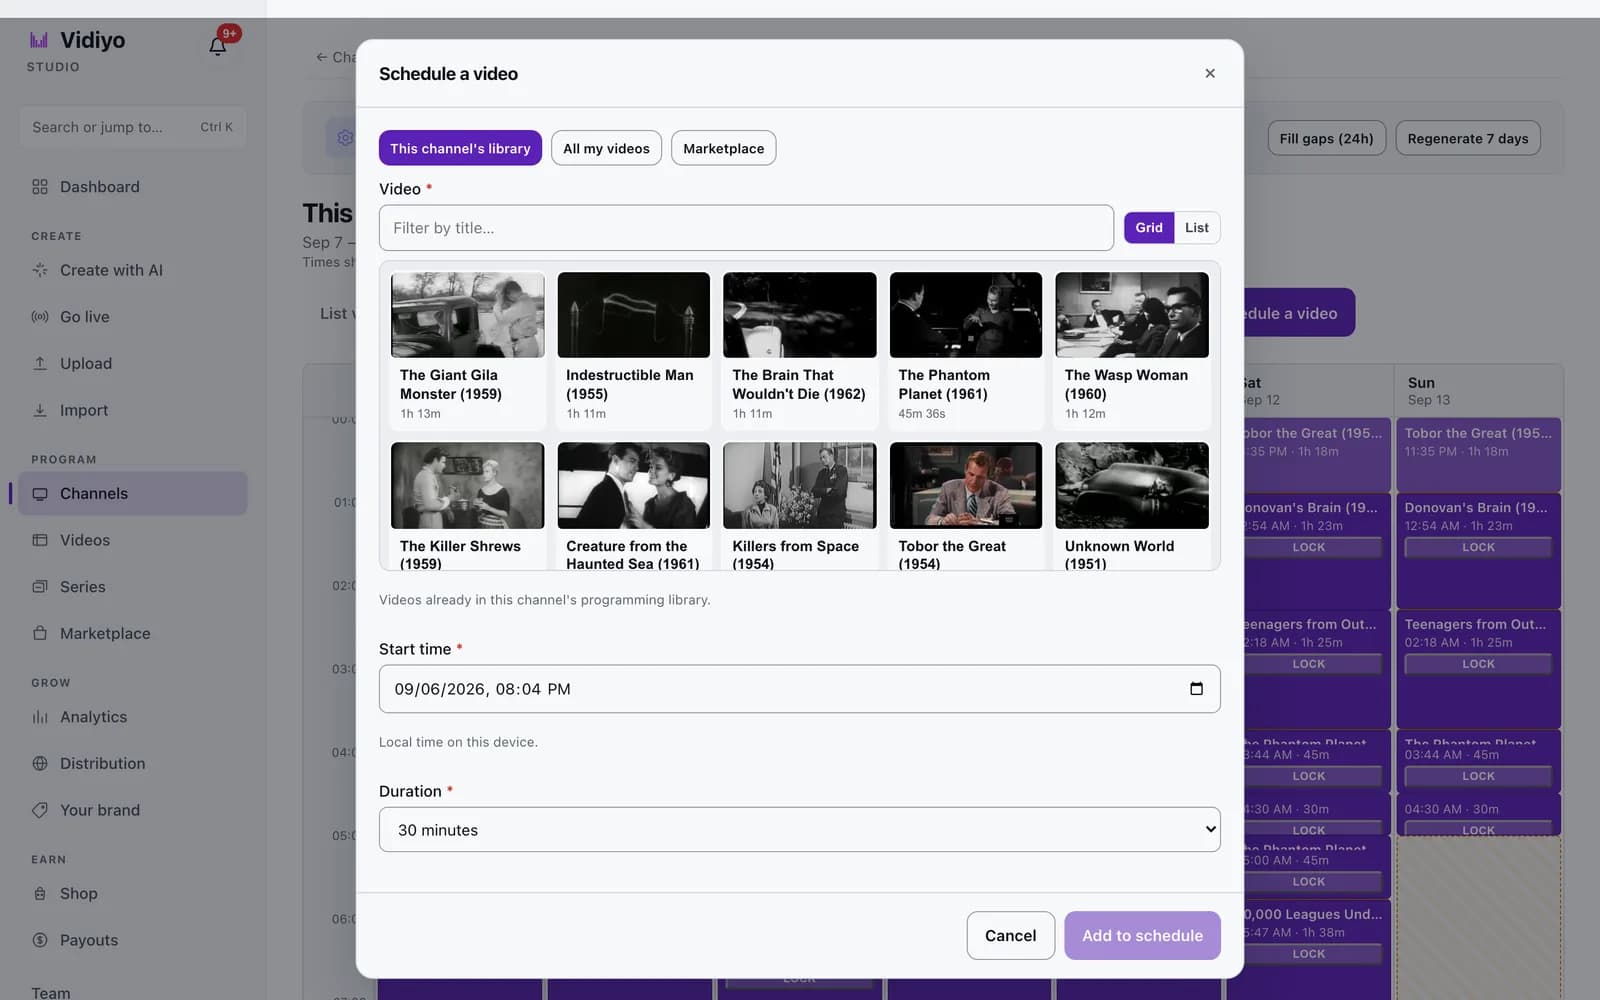1600x1000 pixels.
Task: Select The Giant Gila Monster thumbnail
Action: coord(468,315)
